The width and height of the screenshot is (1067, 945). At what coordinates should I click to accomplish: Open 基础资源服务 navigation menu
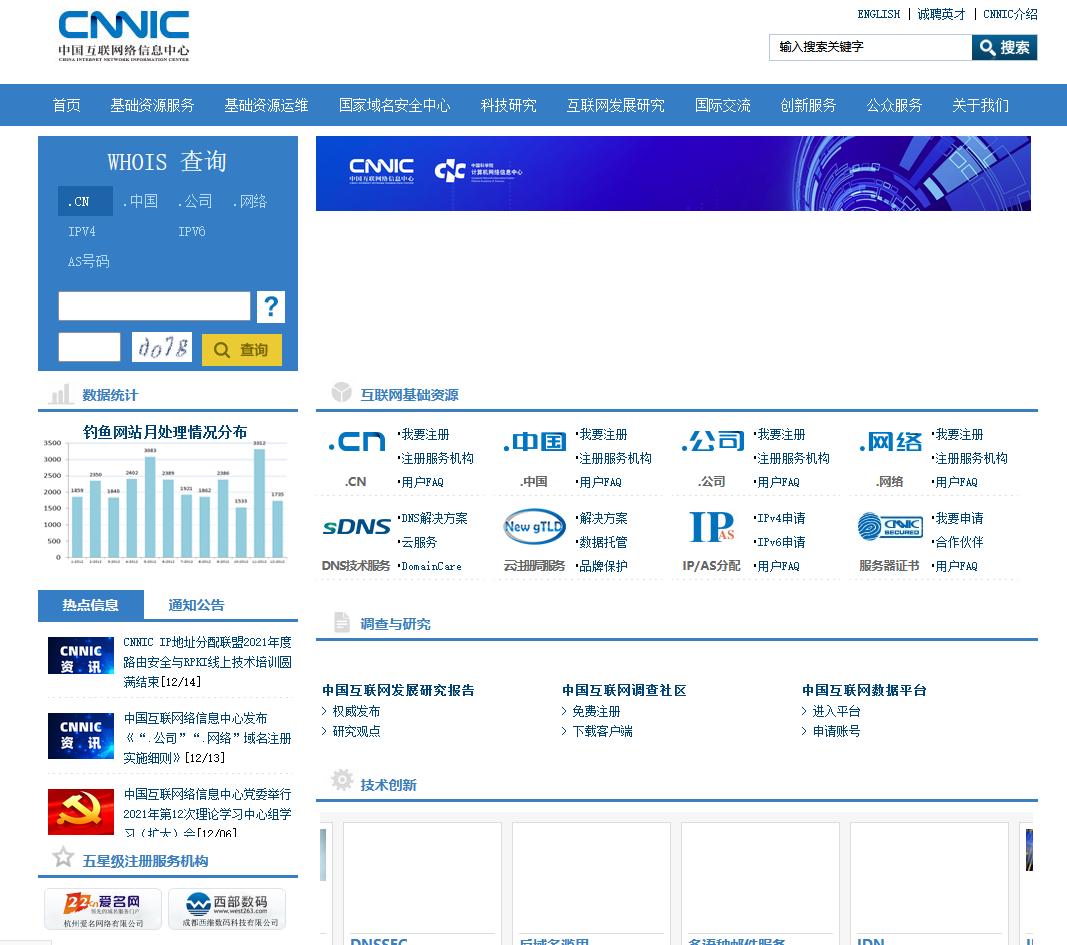pos(152,105)
